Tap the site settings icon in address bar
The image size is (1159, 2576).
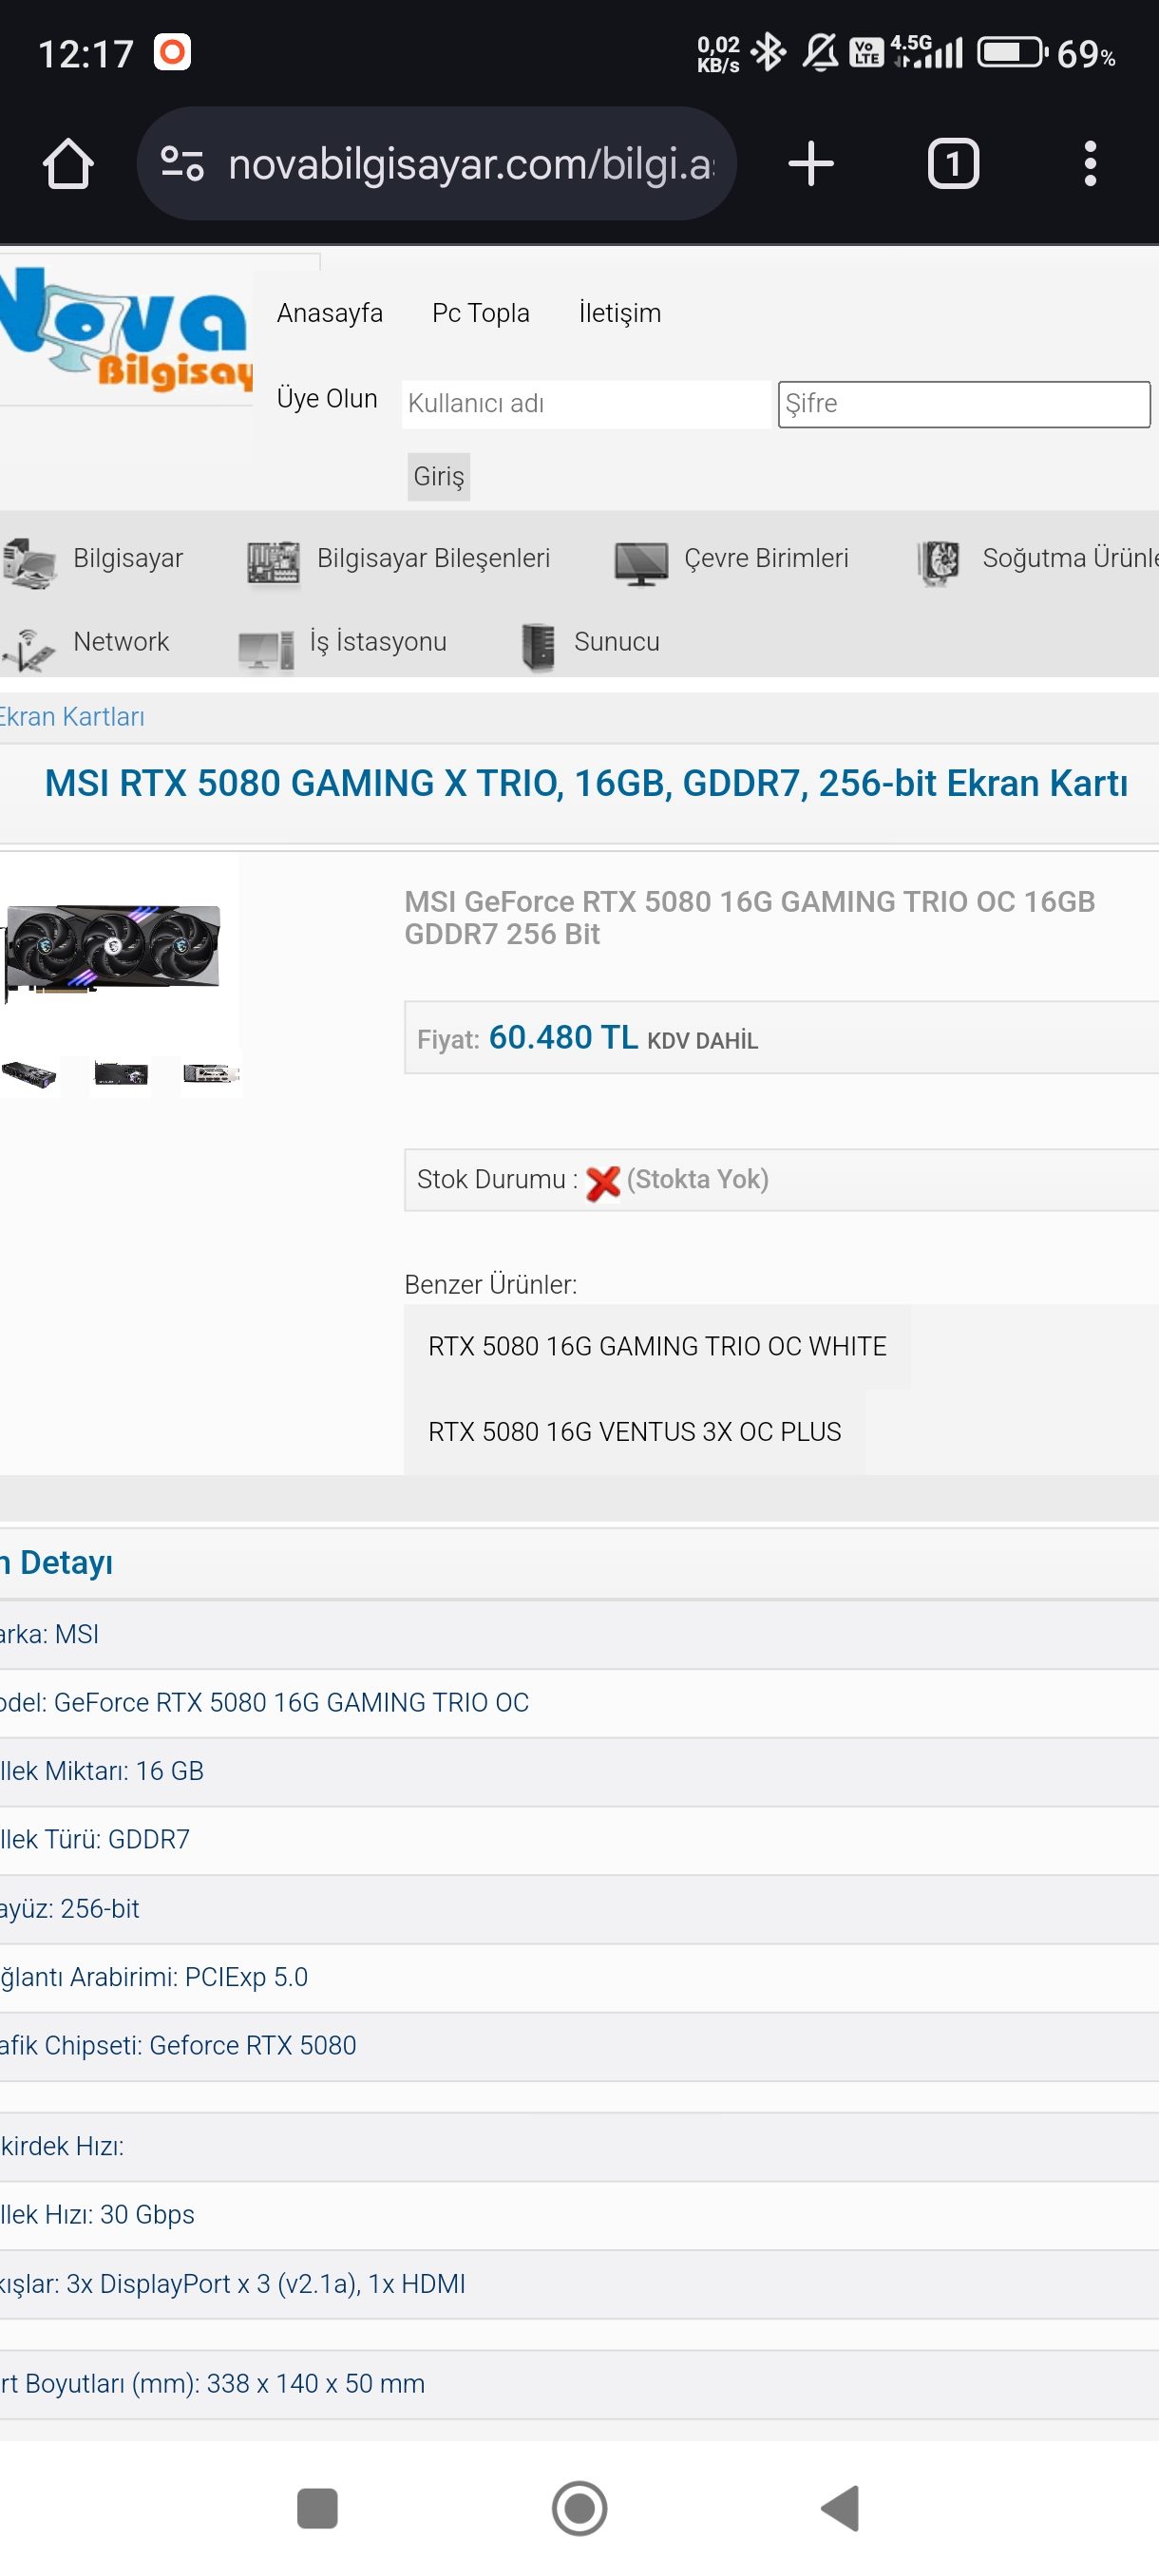[x=182, y=164]
